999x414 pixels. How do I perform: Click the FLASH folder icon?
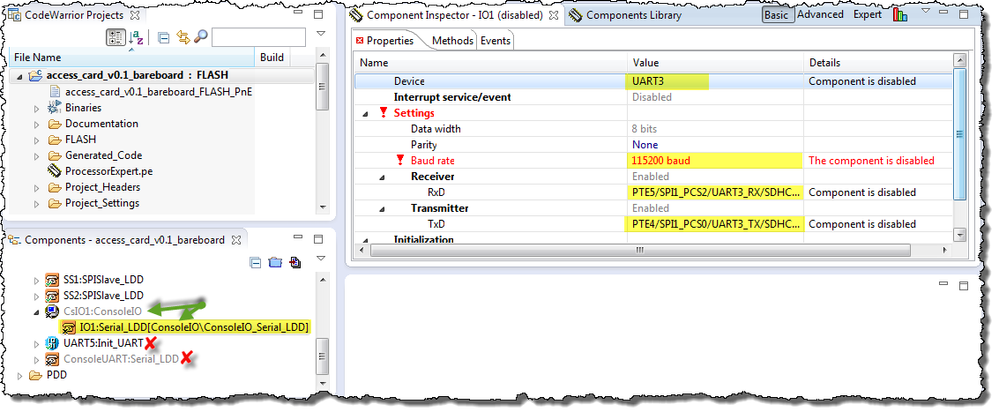pyautogui.click(x=54, y=139)
